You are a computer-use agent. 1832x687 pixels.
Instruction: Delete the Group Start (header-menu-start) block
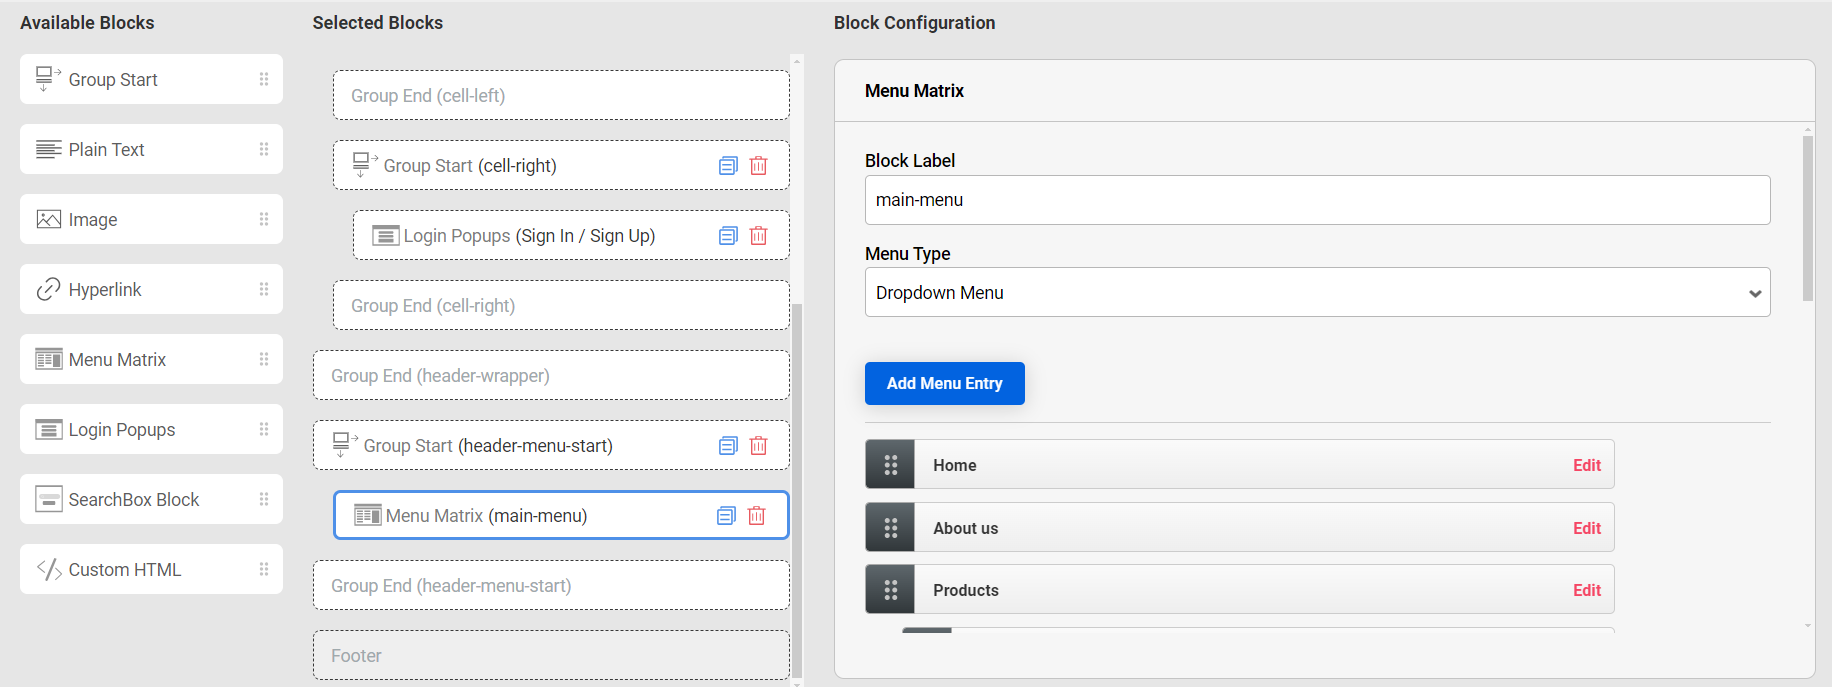(759, 446)
